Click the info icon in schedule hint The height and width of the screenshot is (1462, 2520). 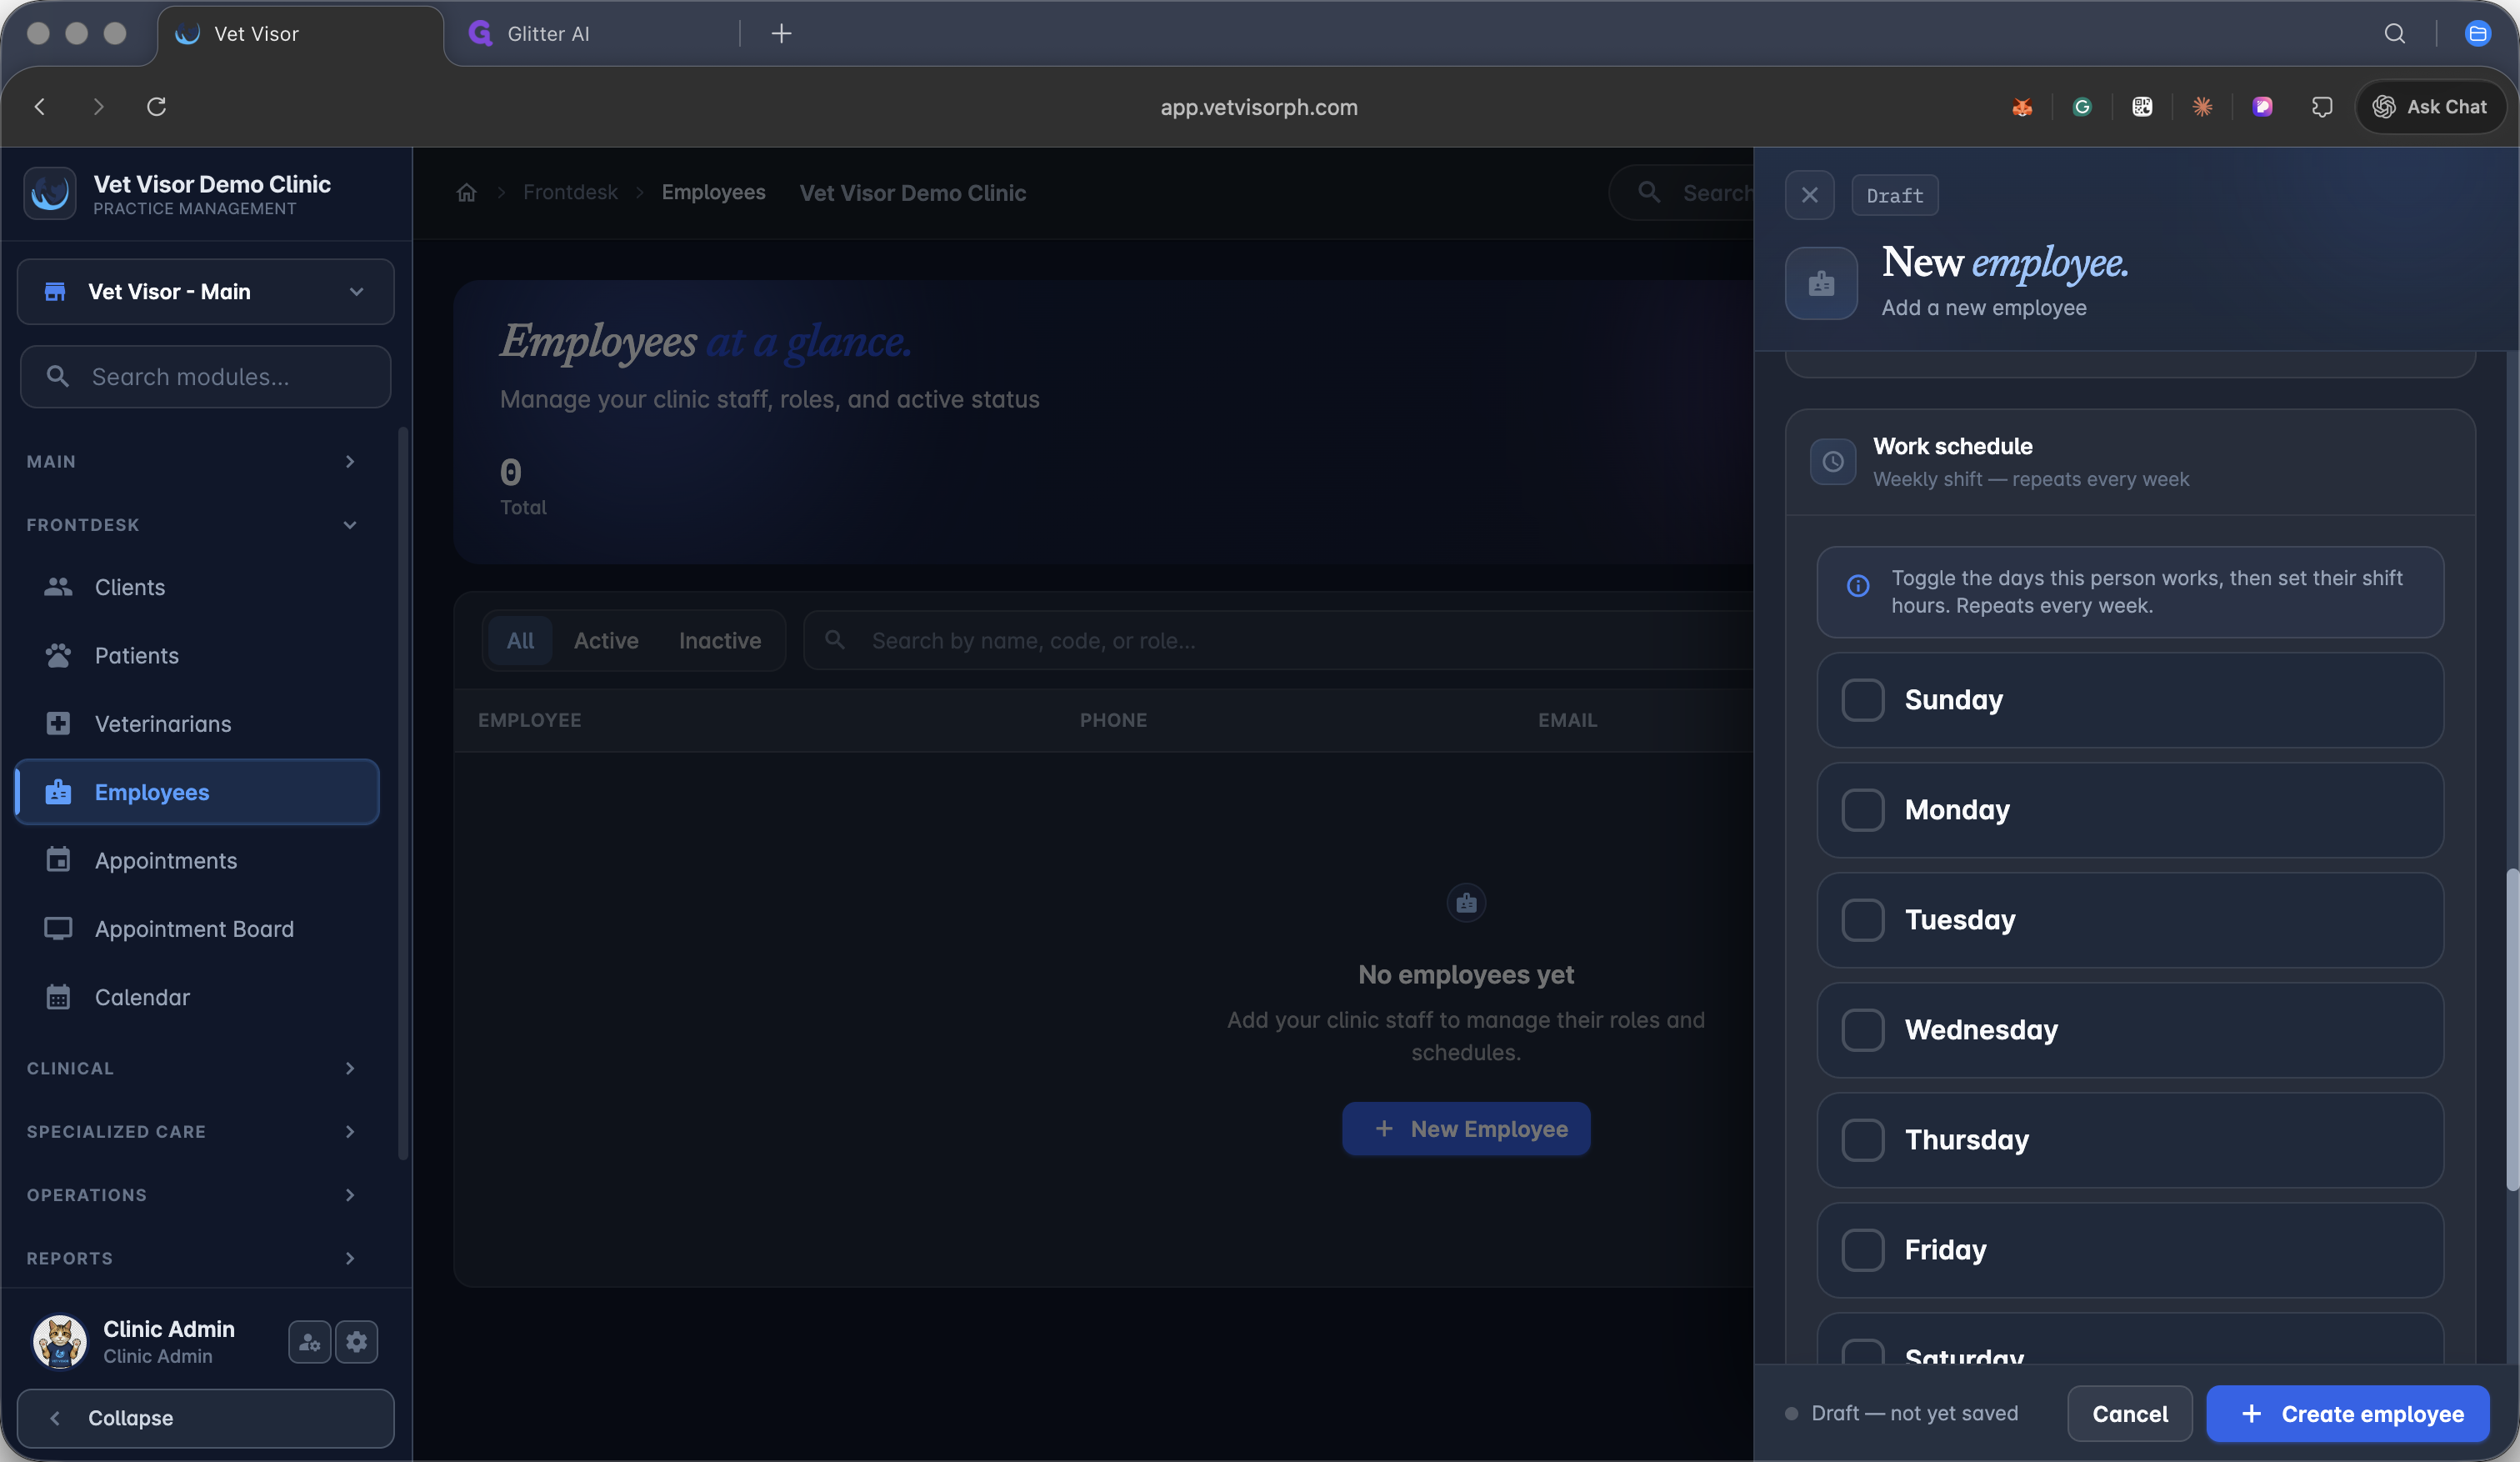[1857, 586]
